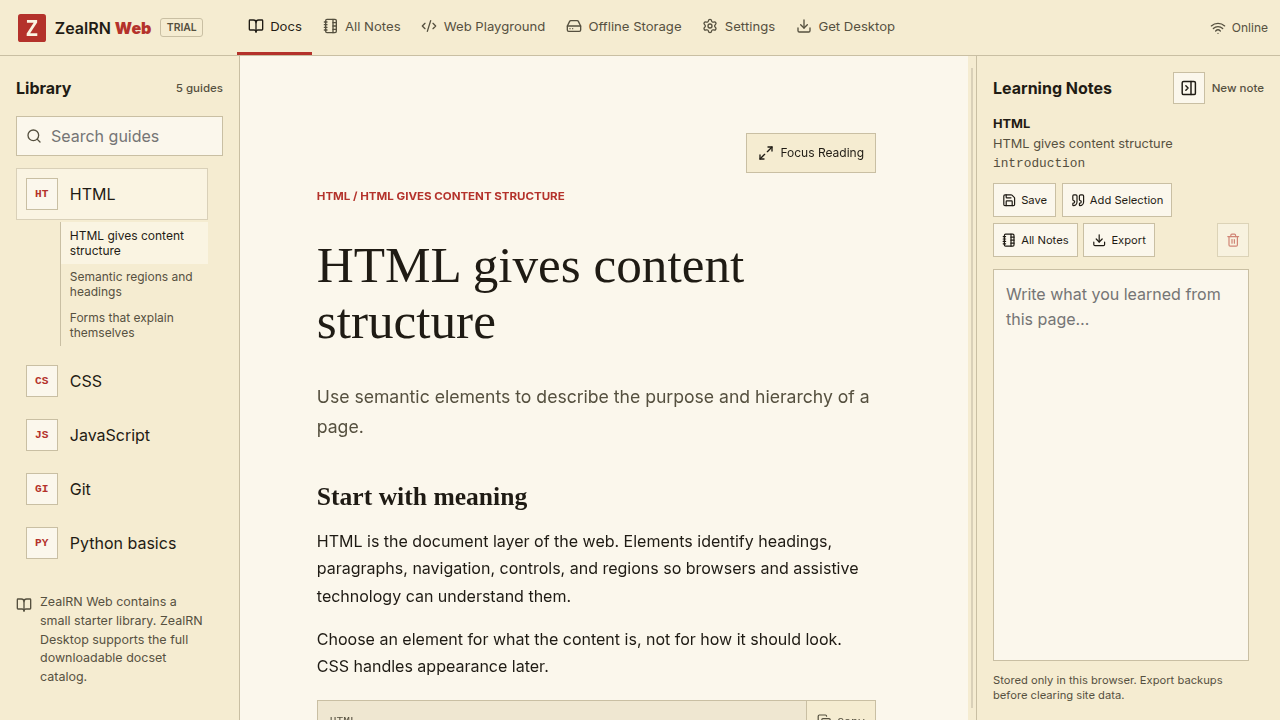Export the learning notes

coord(1119,240)
